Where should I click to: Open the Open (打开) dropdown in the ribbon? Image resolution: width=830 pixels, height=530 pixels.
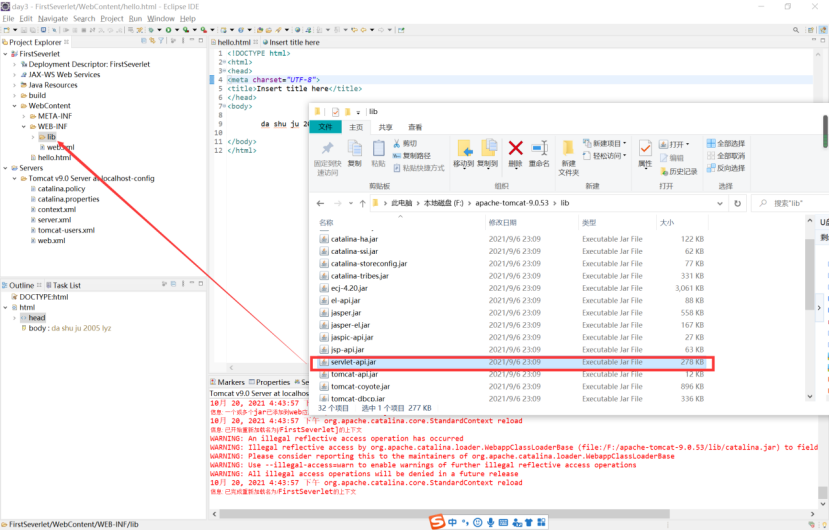click(x=688, y=144)
